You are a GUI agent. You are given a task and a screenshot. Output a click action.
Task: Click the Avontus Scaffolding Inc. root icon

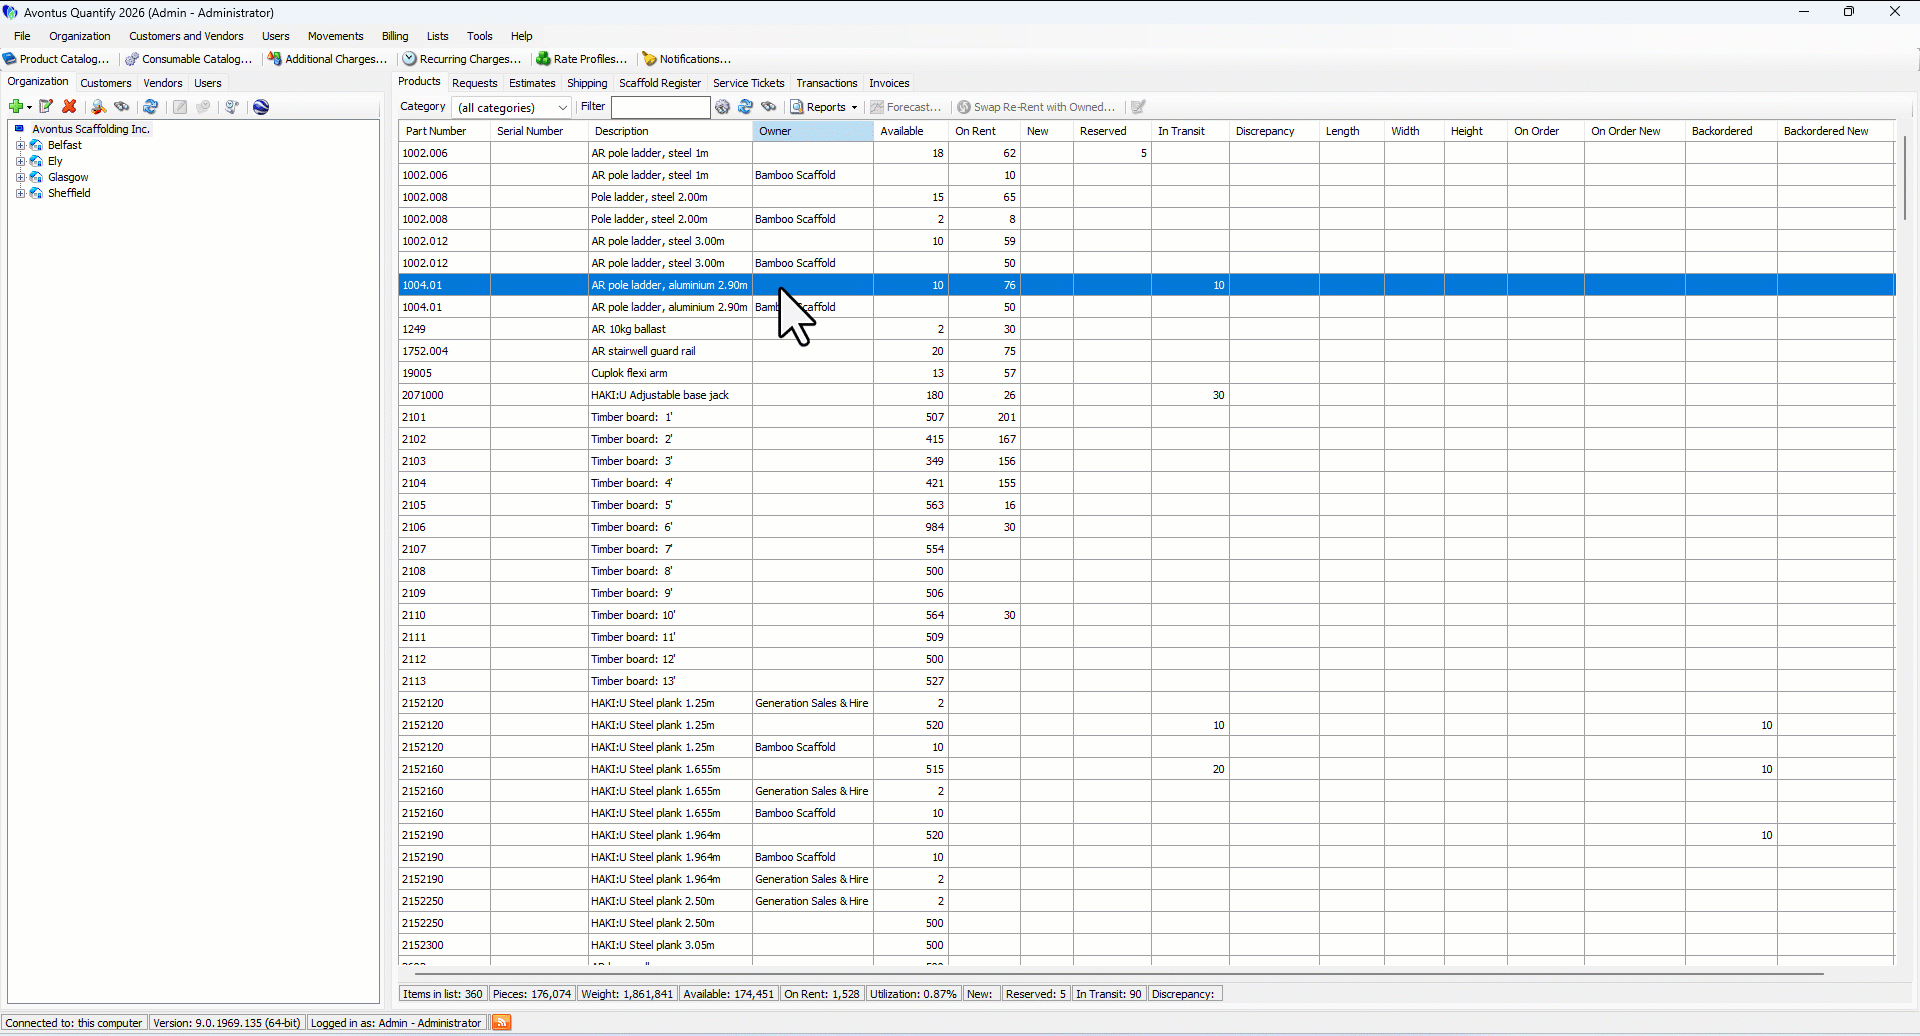coord(19,129)
